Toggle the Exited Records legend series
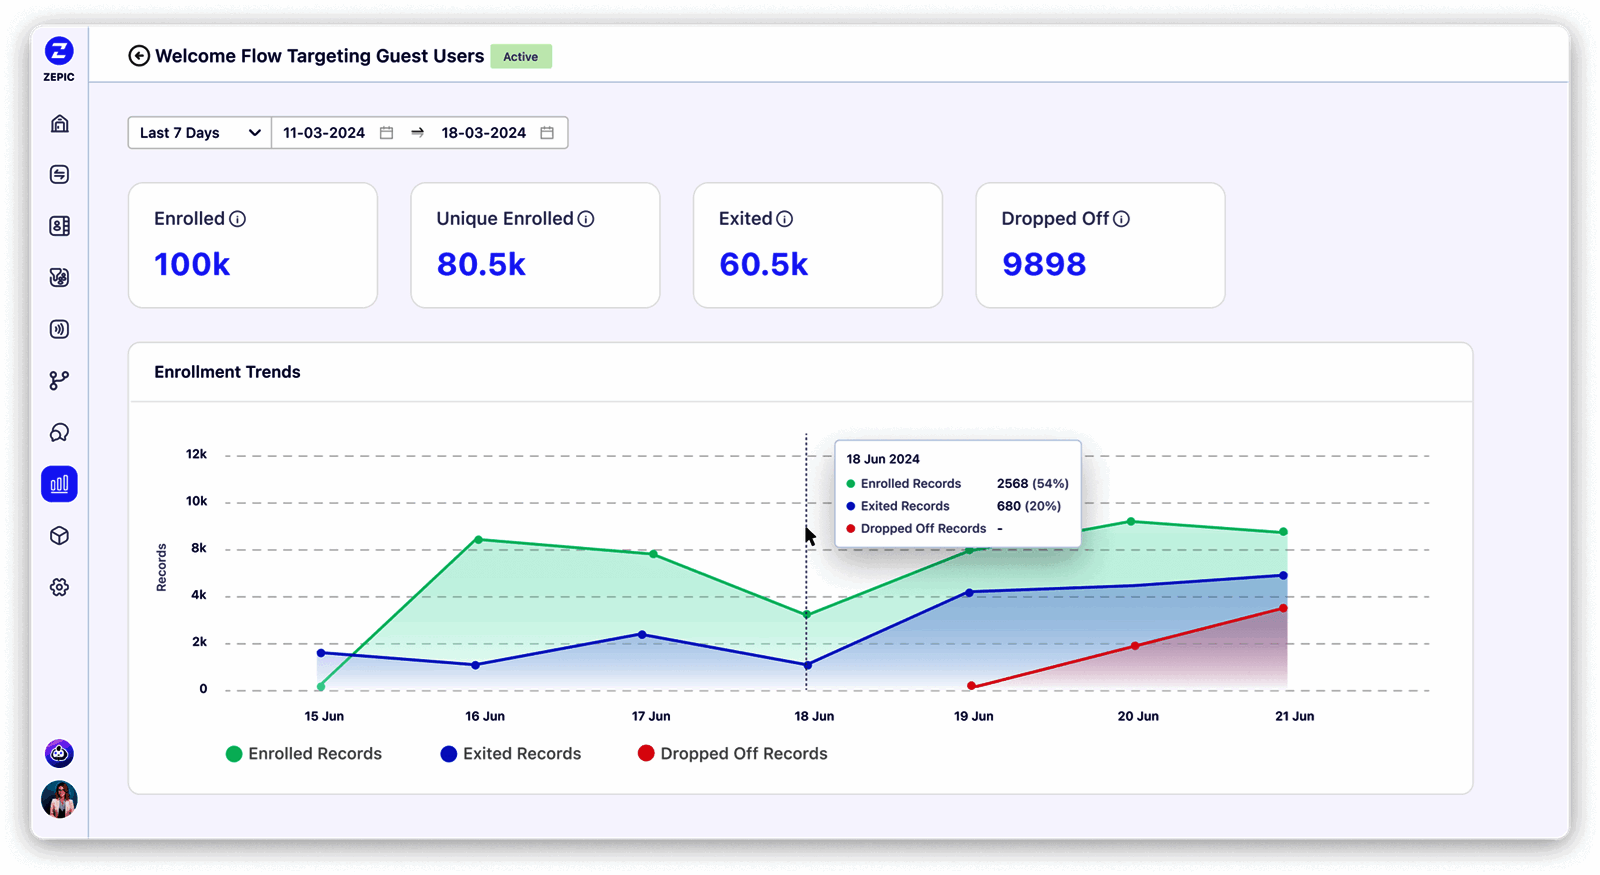The image size is (1600, 875). pyautogui.click(x=511, y=754)
